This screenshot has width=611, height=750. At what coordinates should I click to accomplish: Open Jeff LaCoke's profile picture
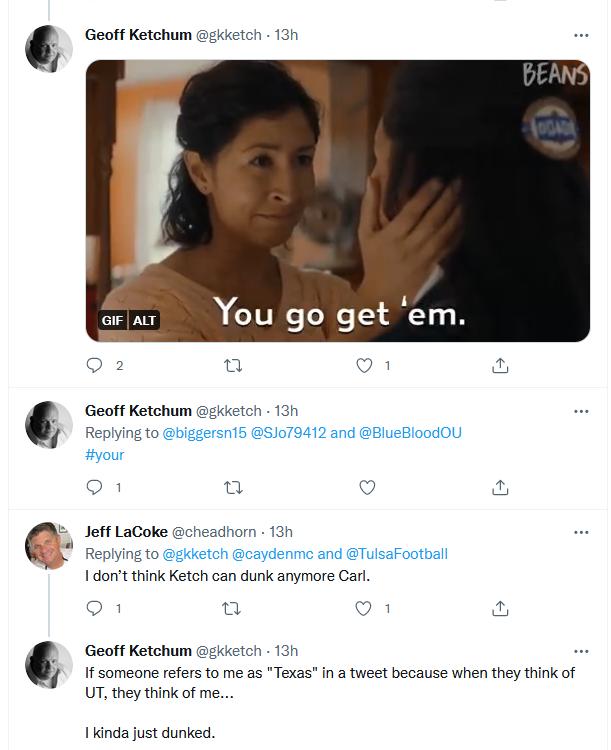click(49, 546)
